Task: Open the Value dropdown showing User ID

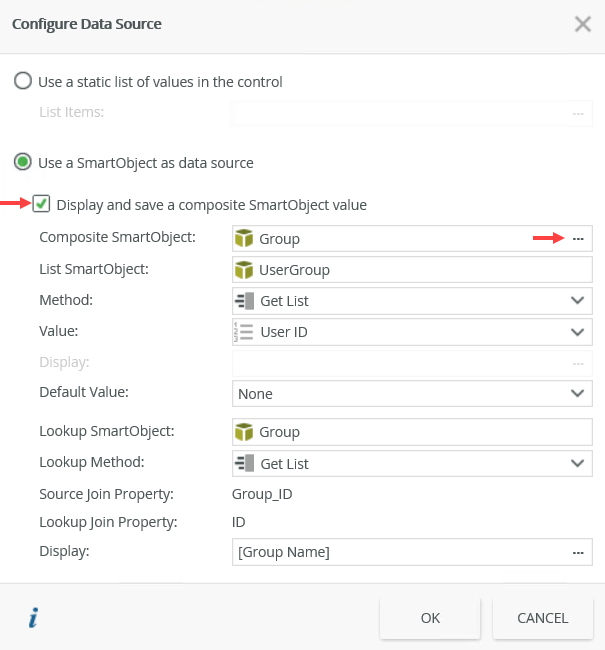Action: tap(577, 332)
